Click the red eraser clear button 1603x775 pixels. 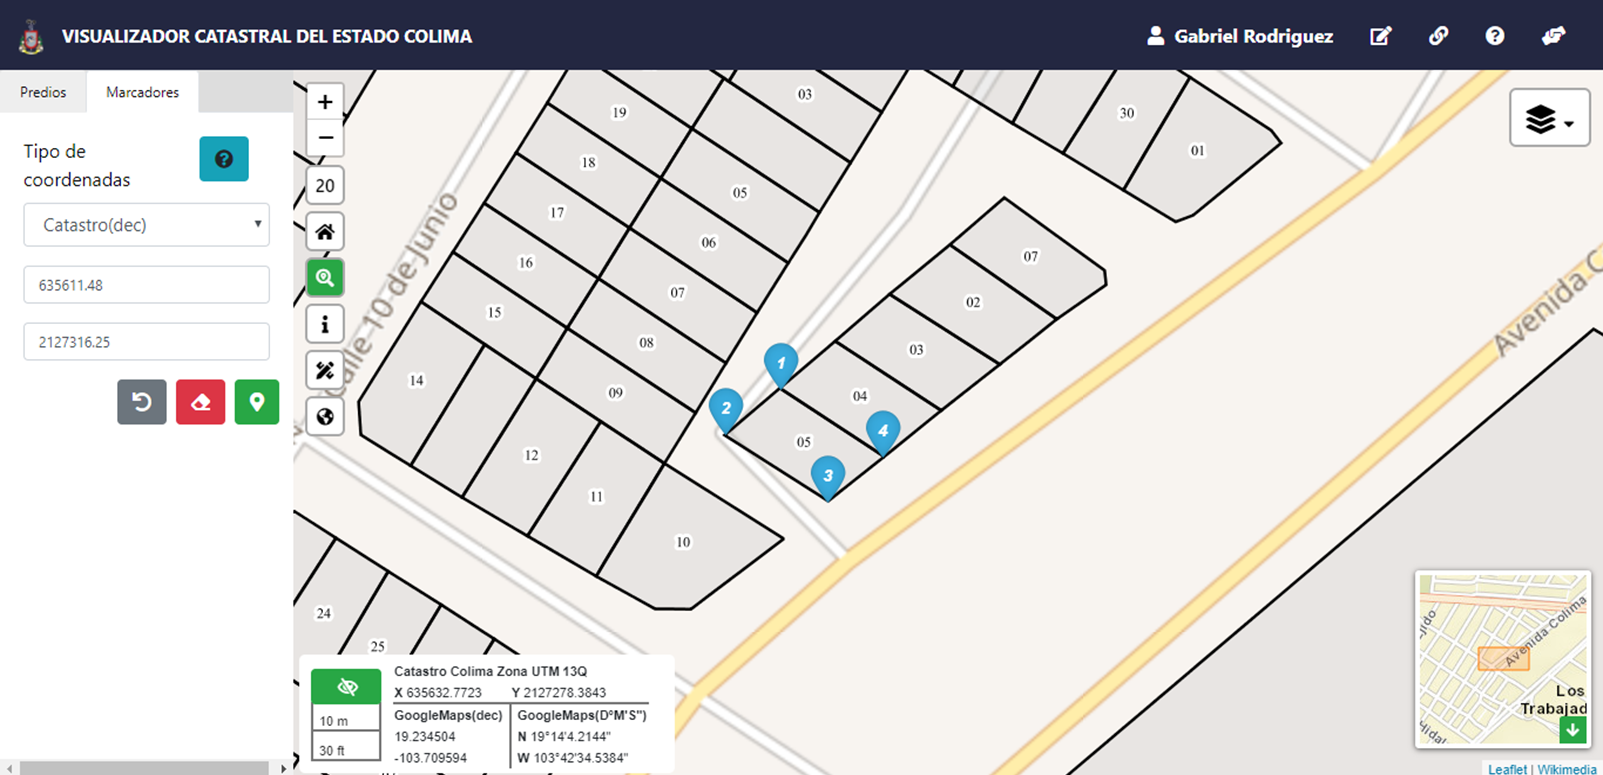click(200, 402)
